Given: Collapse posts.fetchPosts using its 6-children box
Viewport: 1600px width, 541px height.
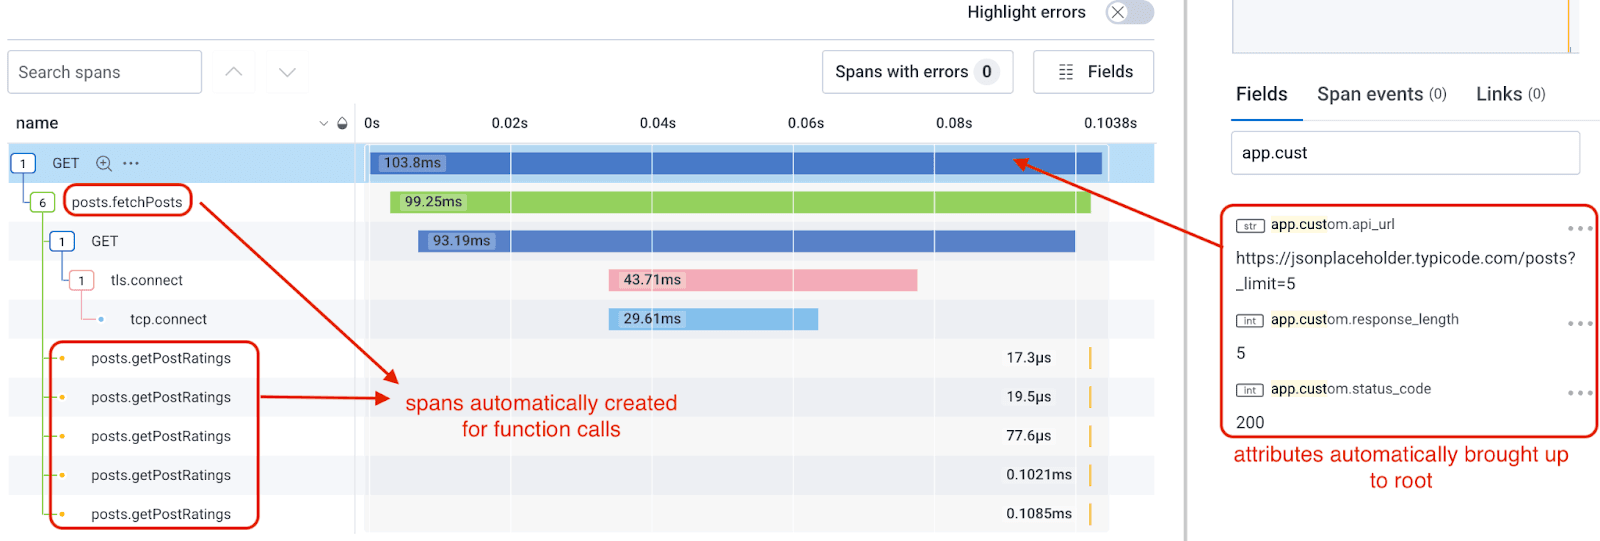Looking at the screenshot, I should [x=42, y=202].
